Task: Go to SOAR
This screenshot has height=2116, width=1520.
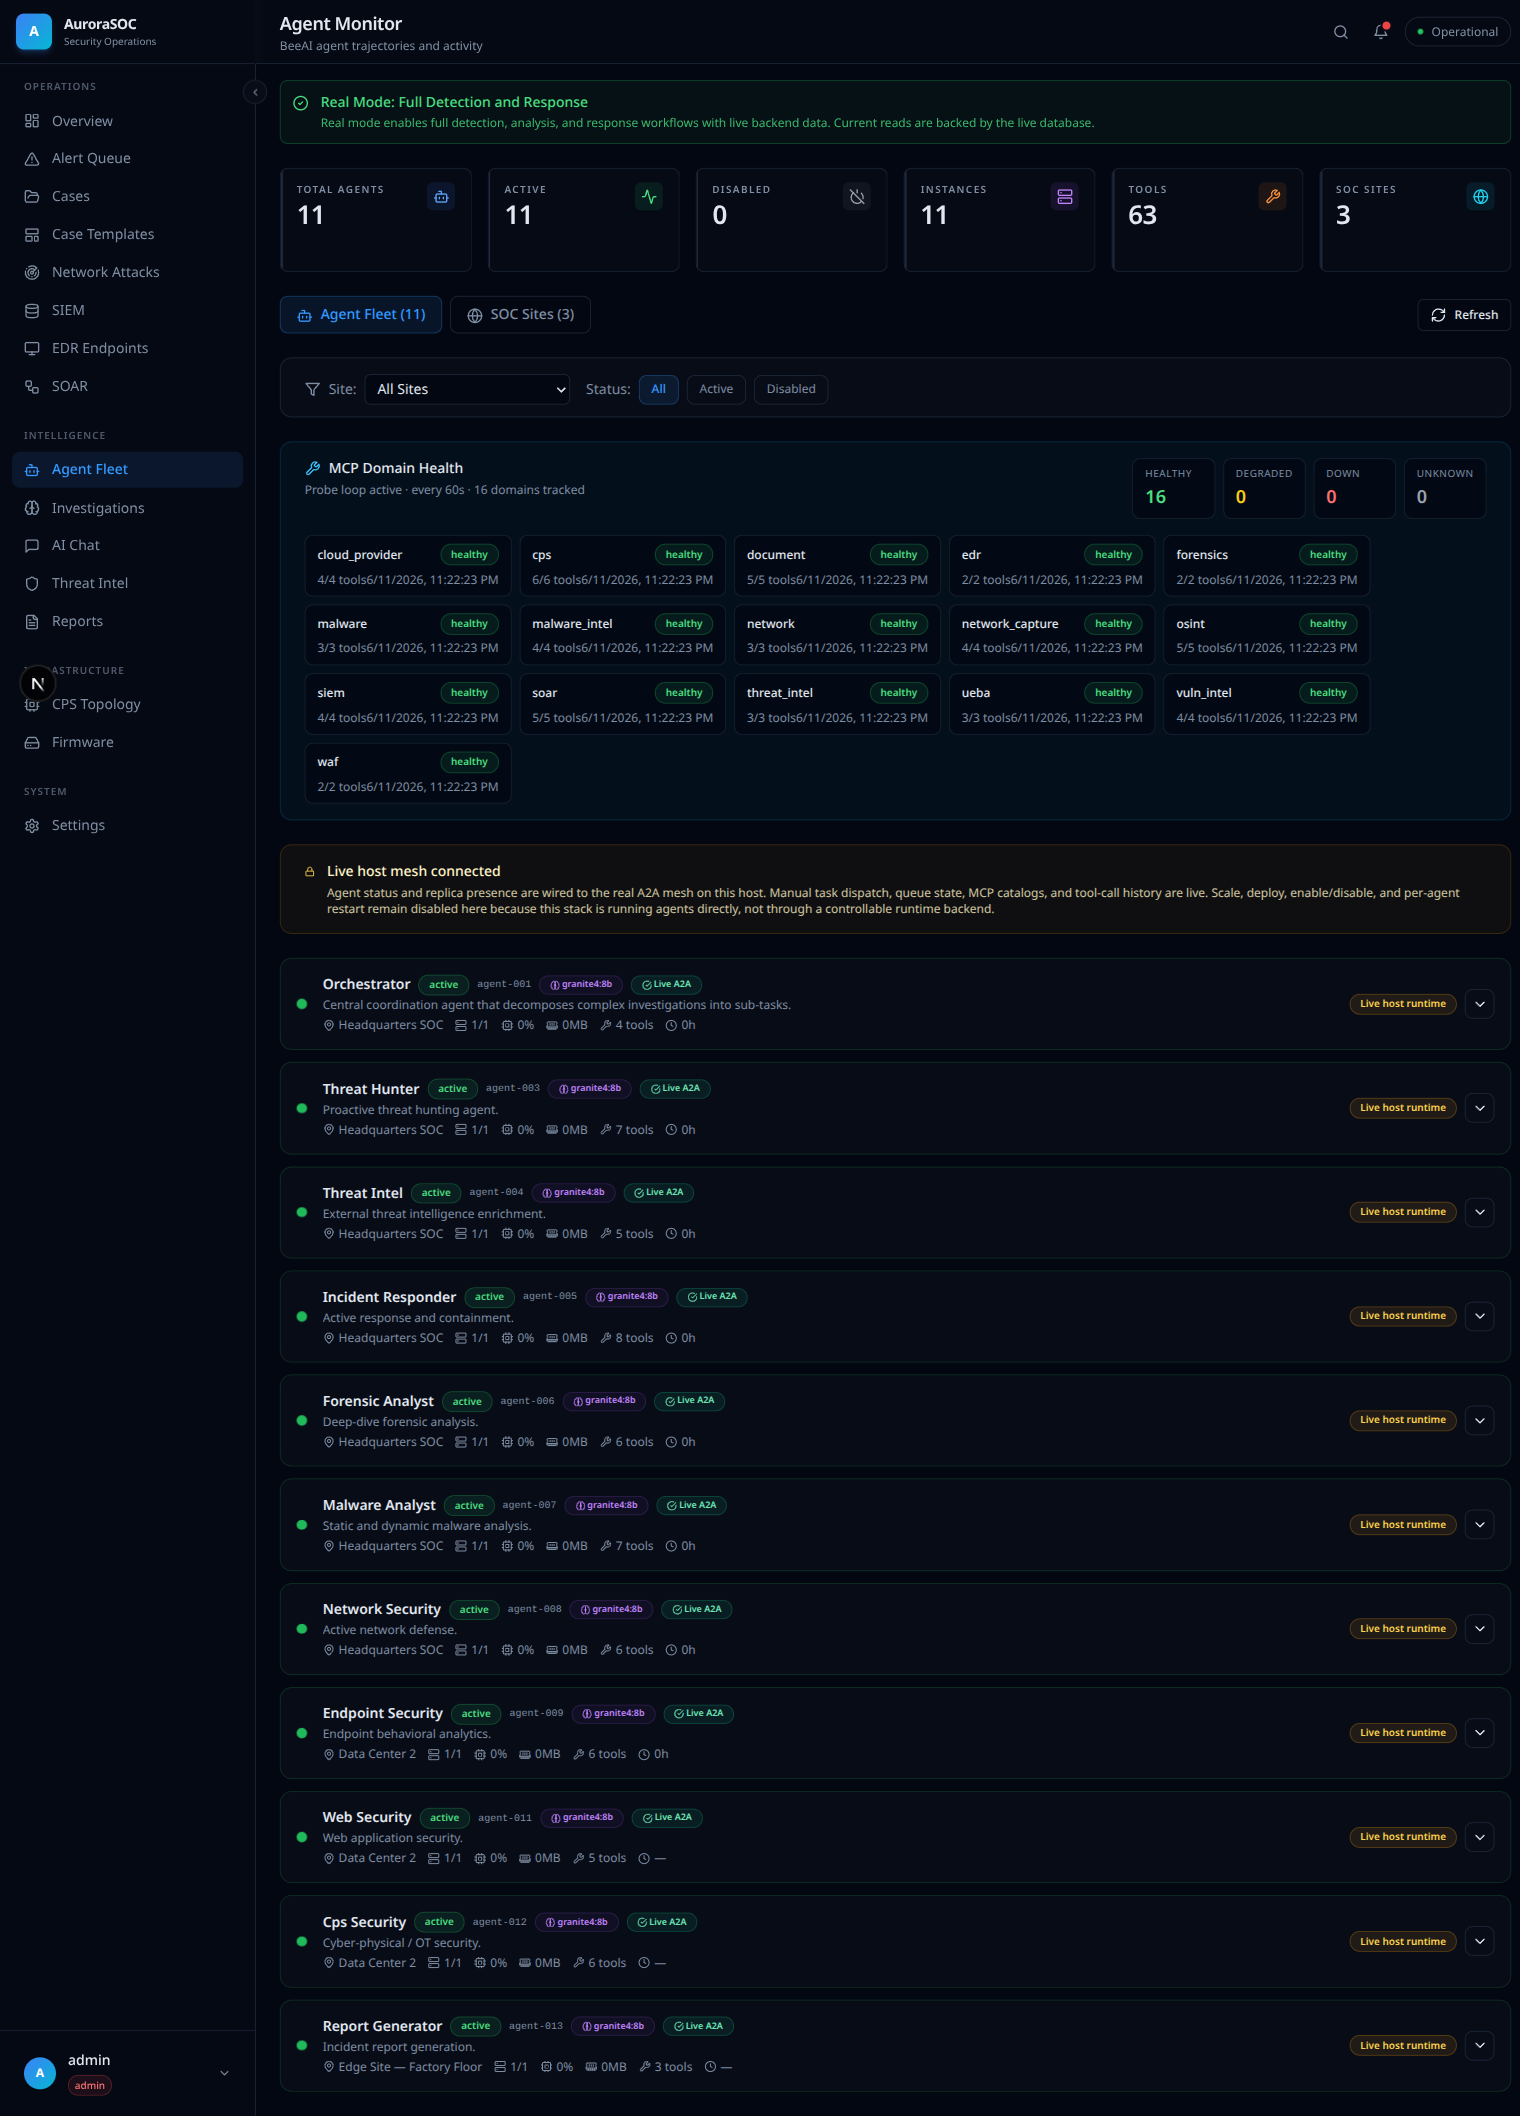Action: pyautogui.click(x=127, y=386)
